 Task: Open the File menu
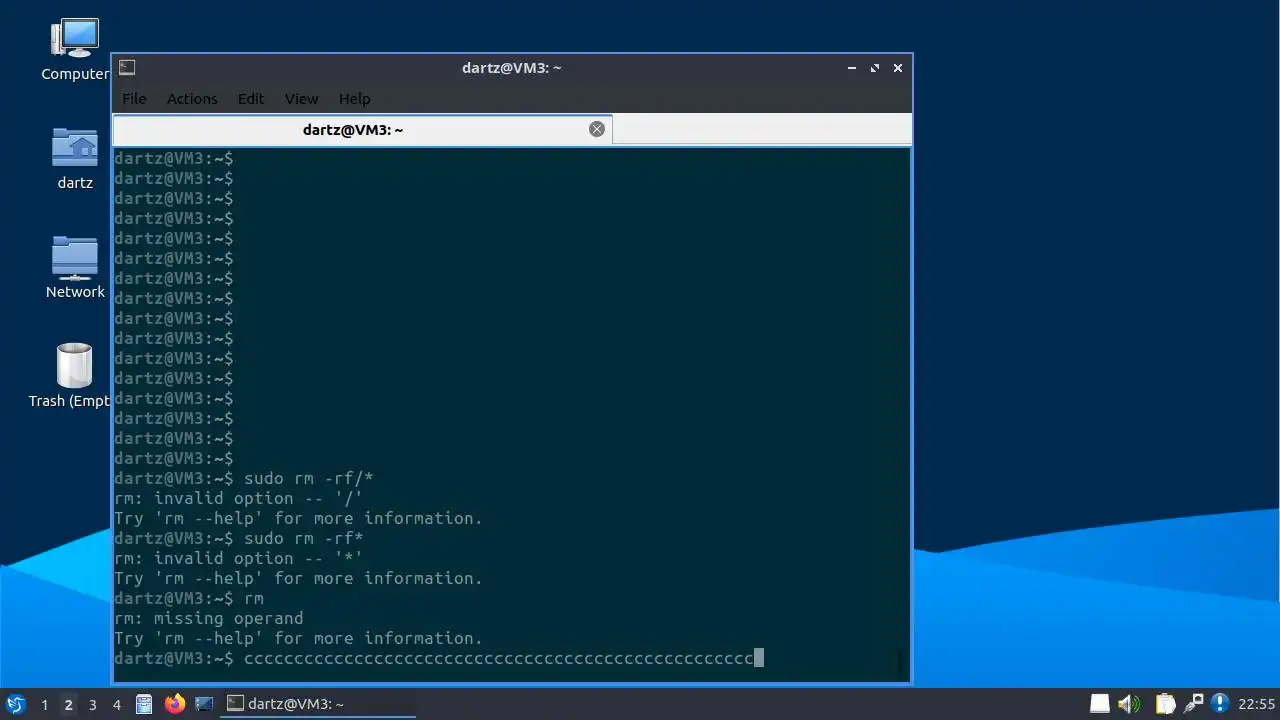point(134,99)
